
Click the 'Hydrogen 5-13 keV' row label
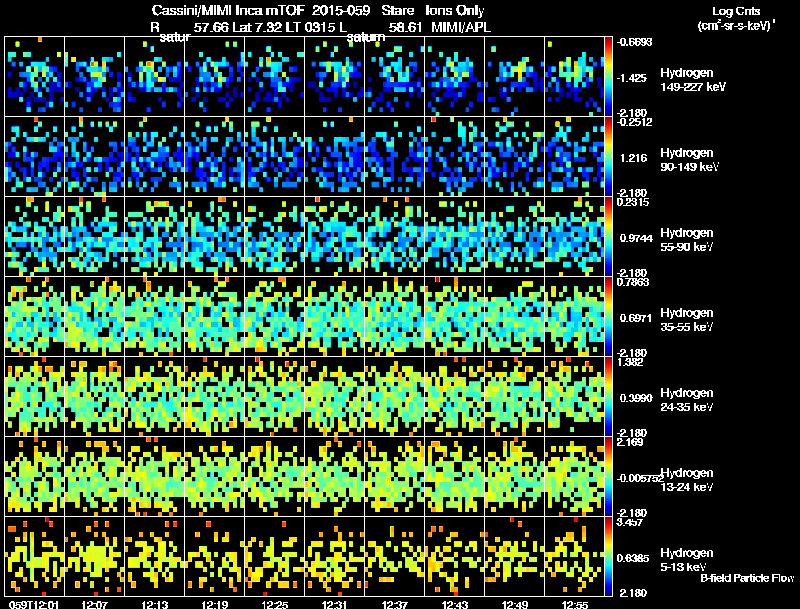tap(687, 560)
